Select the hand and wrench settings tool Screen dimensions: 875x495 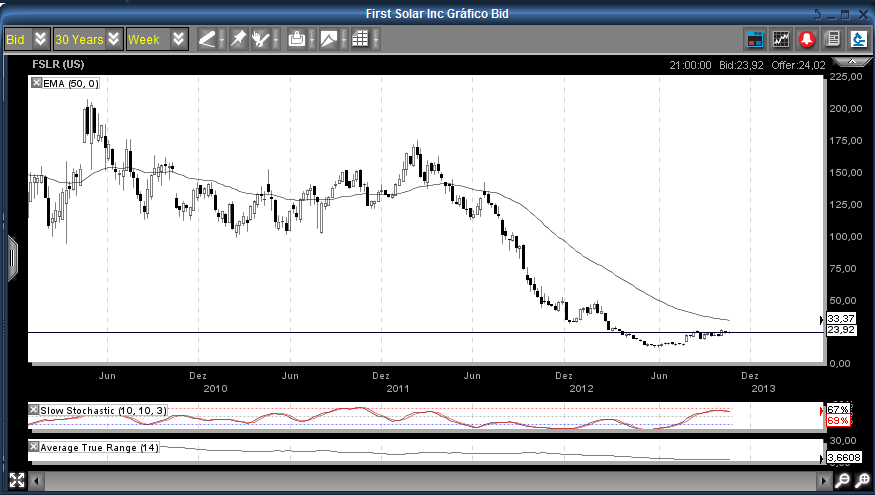[x=261, y=39]
